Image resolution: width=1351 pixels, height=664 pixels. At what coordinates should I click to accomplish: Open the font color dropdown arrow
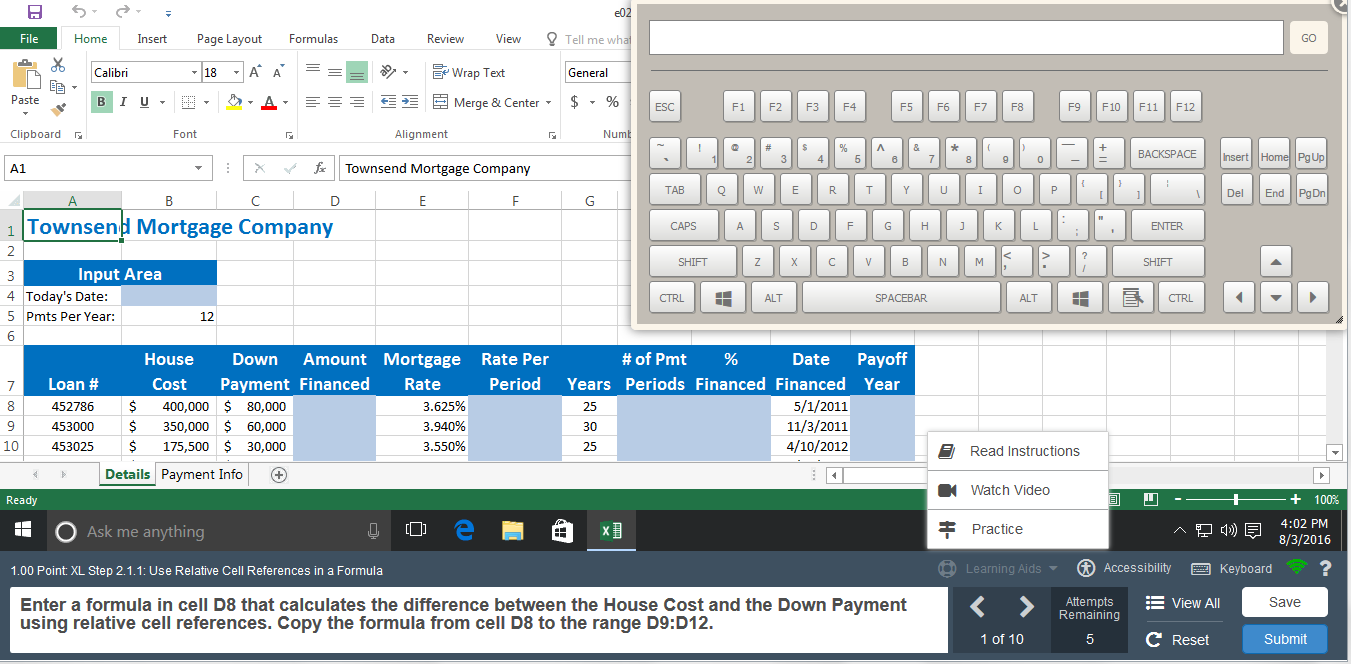[284, 102]
